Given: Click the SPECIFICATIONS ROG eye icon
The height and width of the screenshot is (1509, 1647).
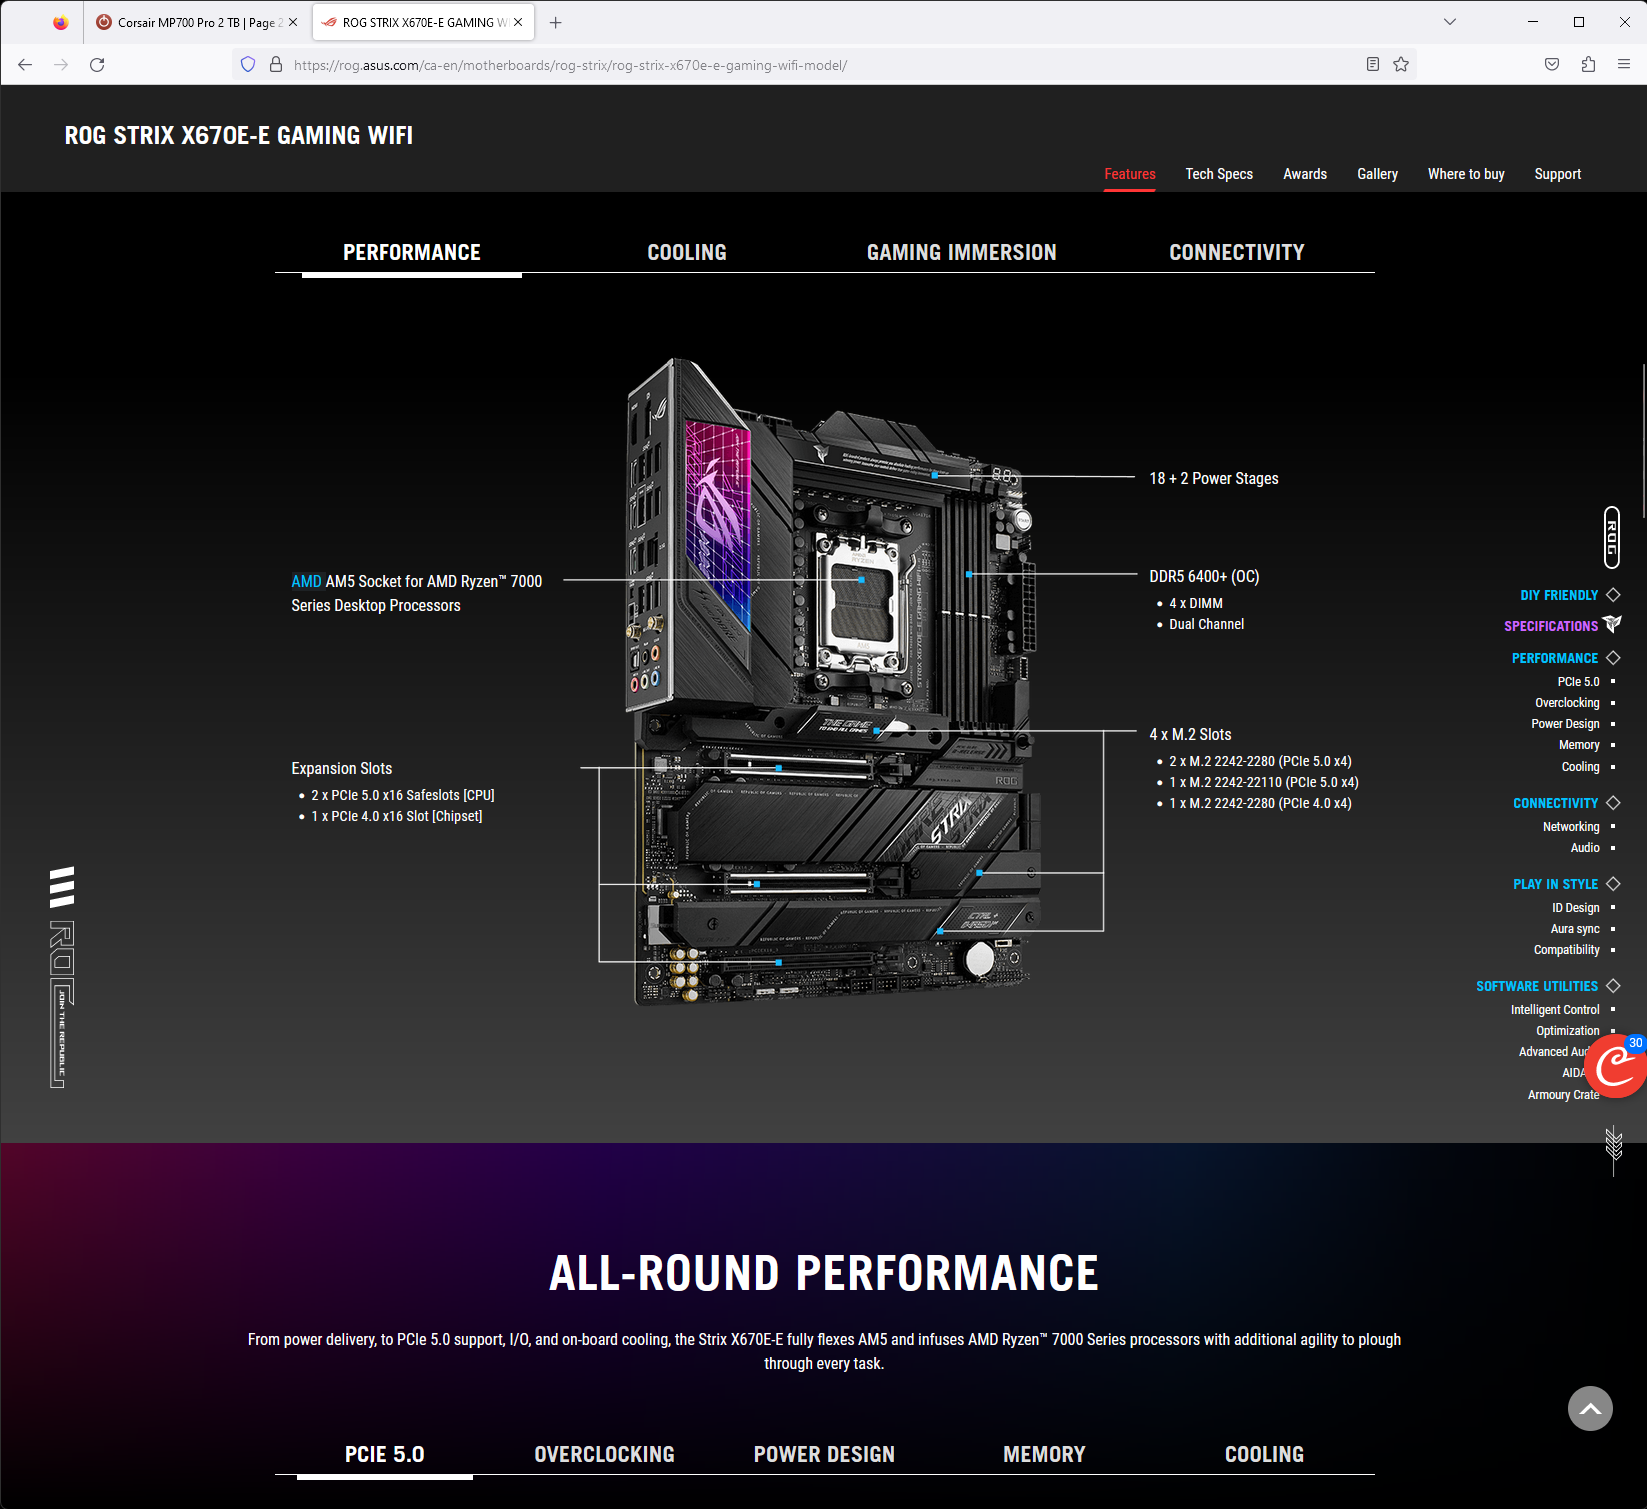Looking at the screenshot, I should point(1612,624).
